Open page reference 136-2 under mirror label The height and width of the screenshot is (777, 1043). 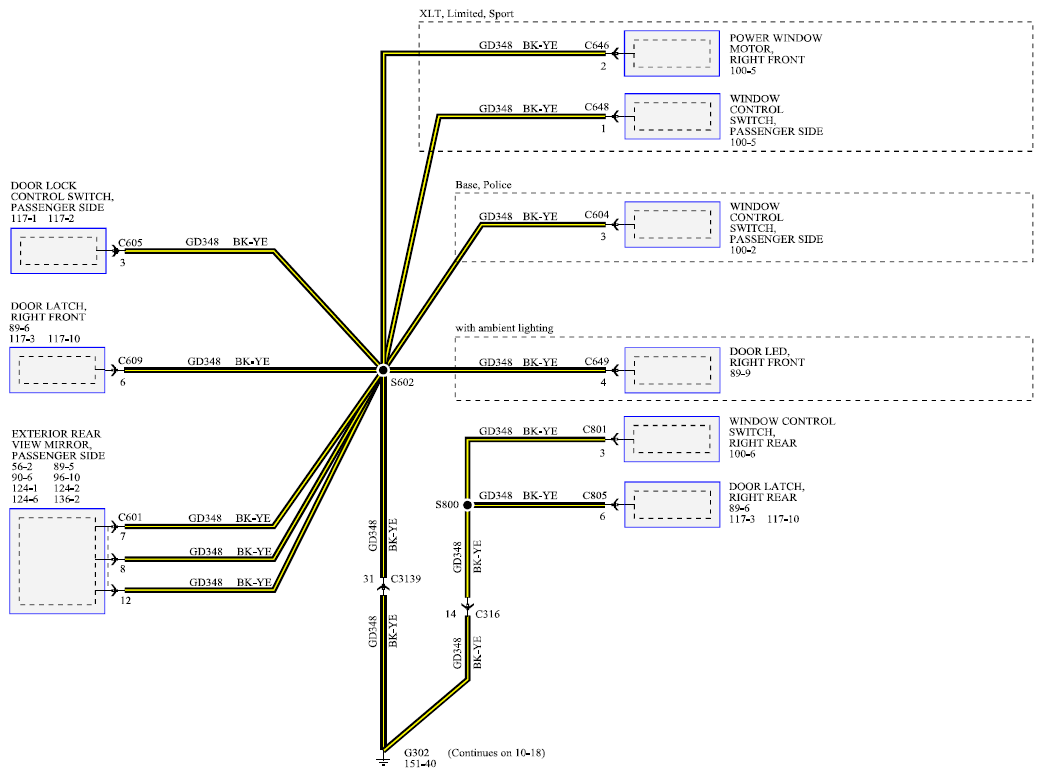67,499
